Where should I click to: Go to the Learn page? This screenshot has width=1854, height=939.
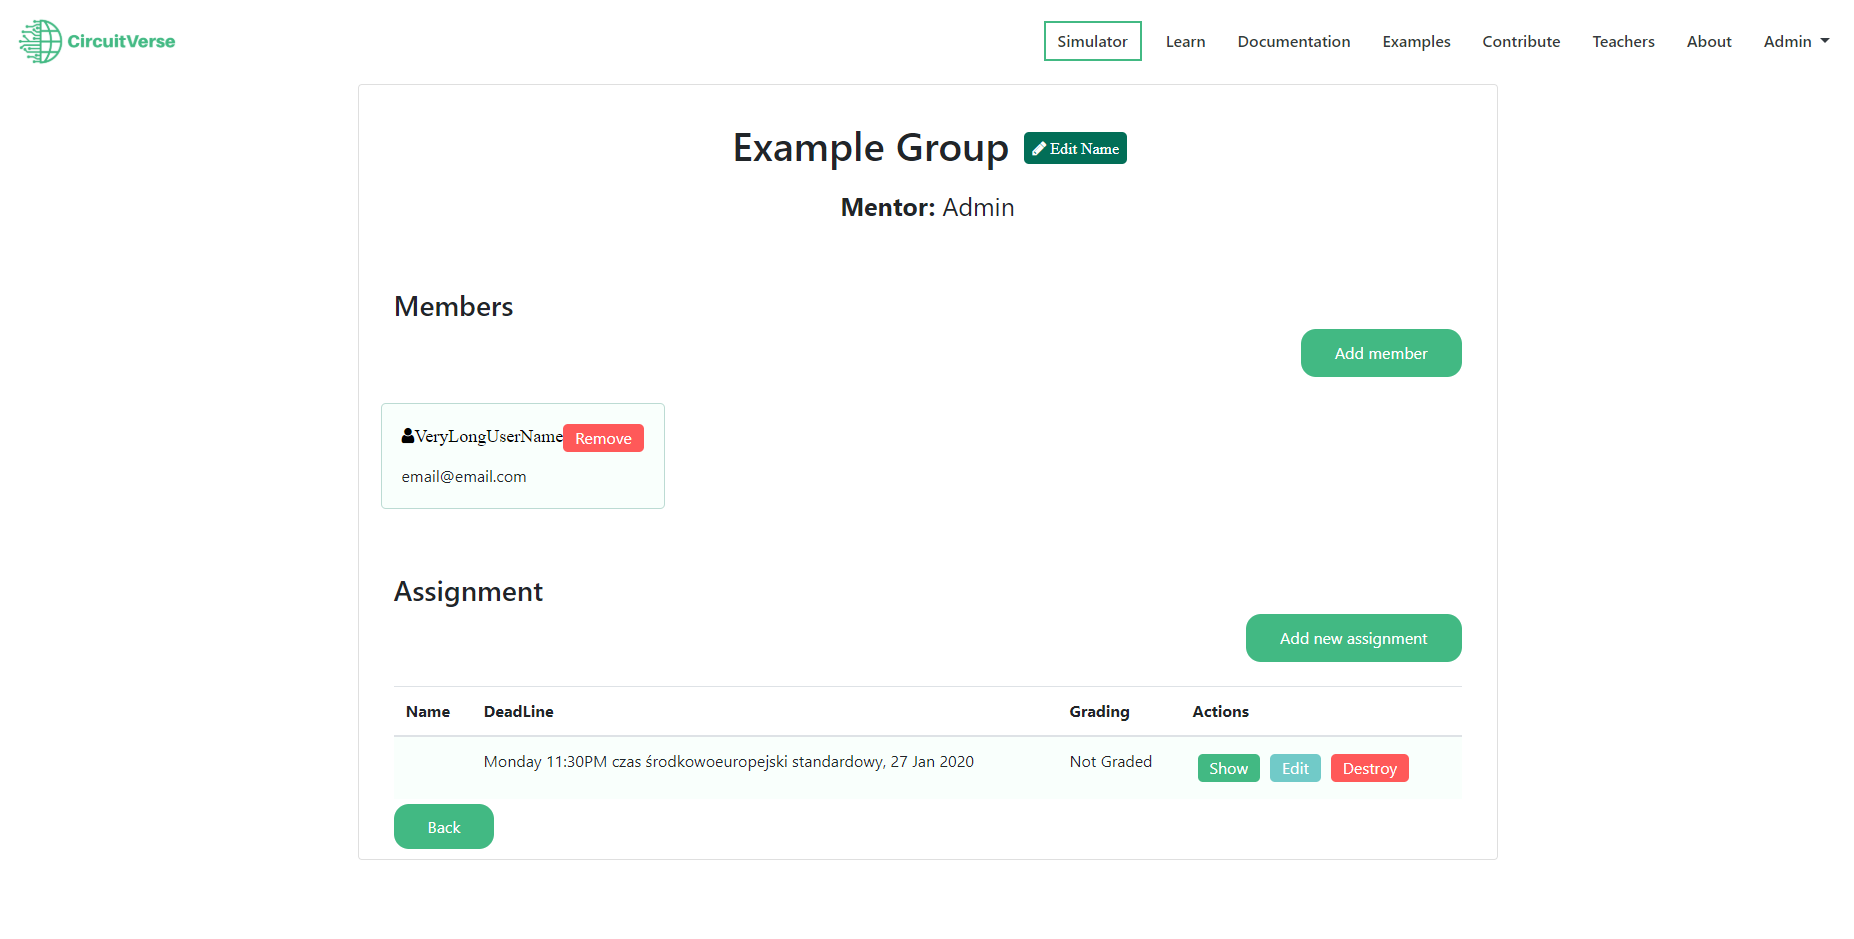point(1185,41)
